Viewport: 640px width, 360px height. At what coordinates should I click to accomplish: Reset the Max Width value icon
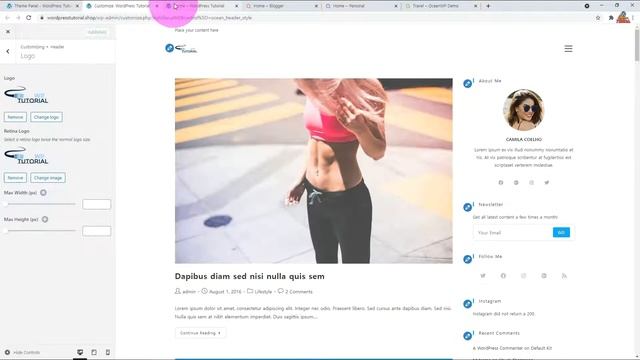pos(43,192)
